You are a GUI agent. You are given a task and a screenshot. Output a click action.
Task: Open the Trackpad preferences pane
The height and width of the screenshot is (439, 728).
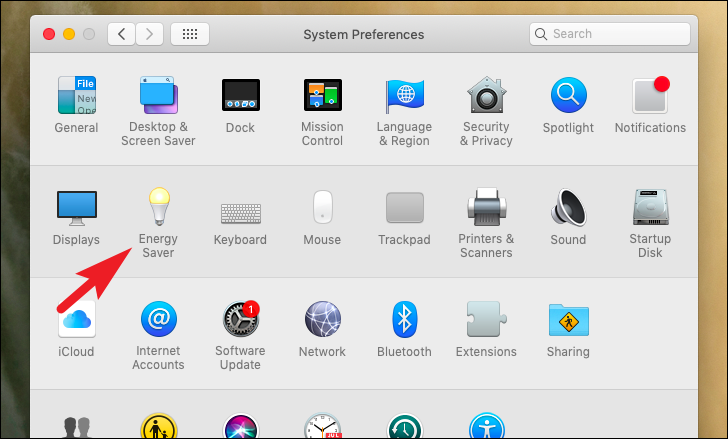[x=404, y=207]
